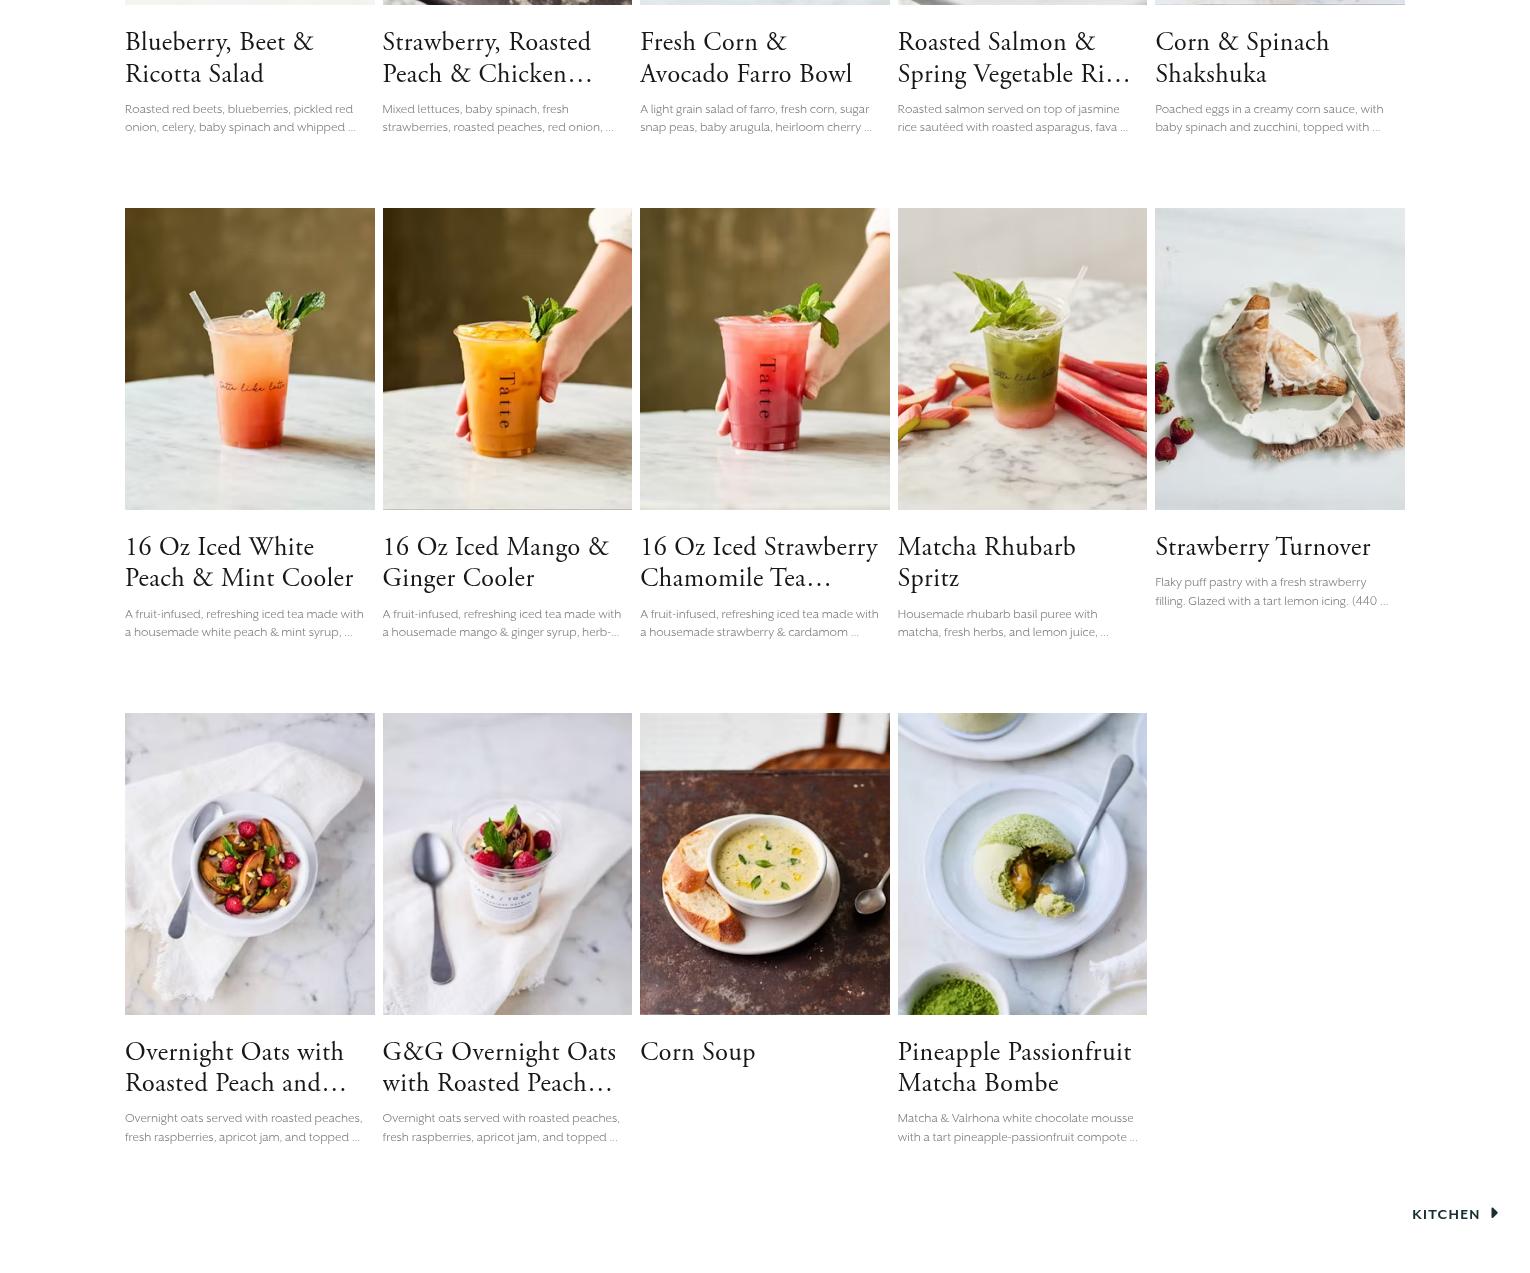View the G&G Overnight Oats cup image
This screenshot has height=1273, width=1530.
[x=507, y=864]
